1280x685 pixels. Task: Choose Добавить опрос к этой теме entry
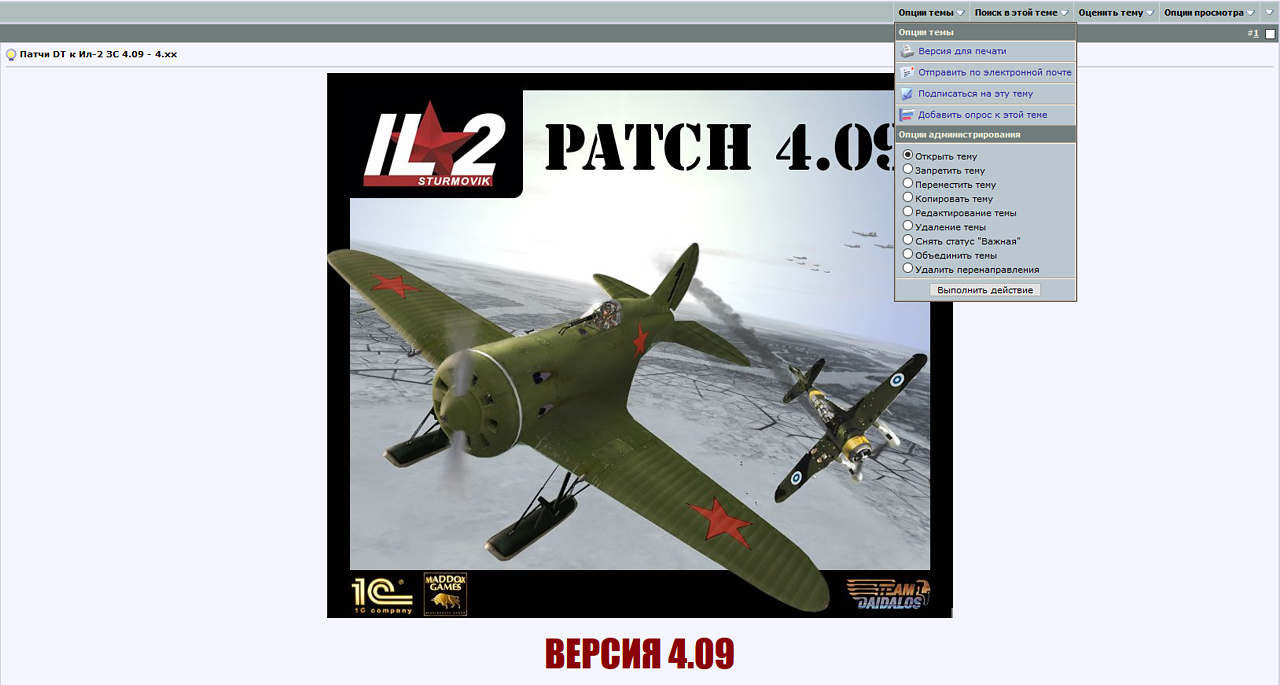(x=983, y=114)
